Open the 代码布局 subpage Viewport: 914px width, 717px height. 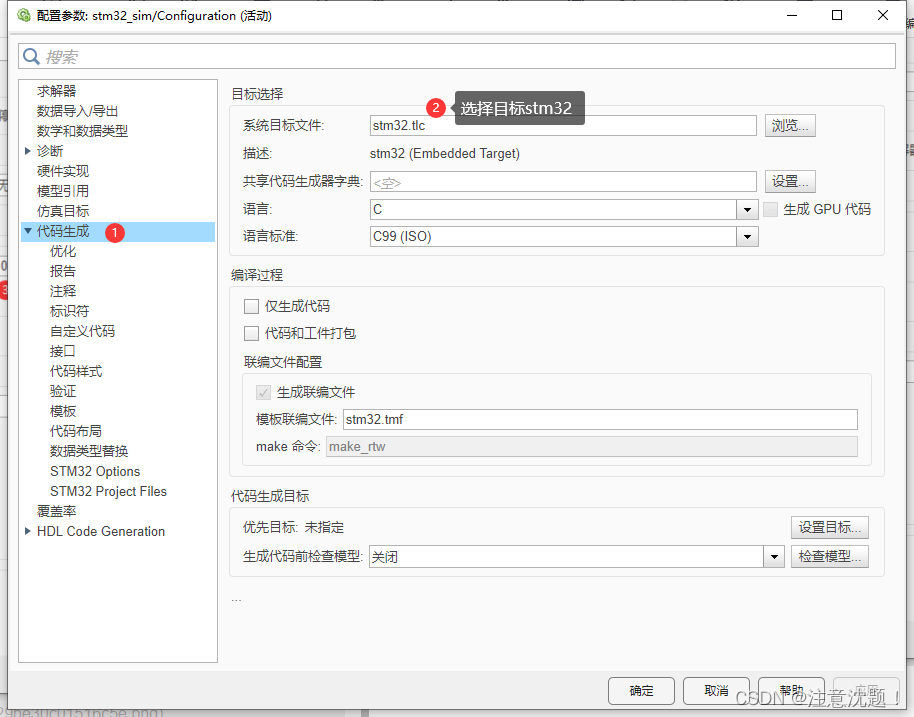(76, 431)
